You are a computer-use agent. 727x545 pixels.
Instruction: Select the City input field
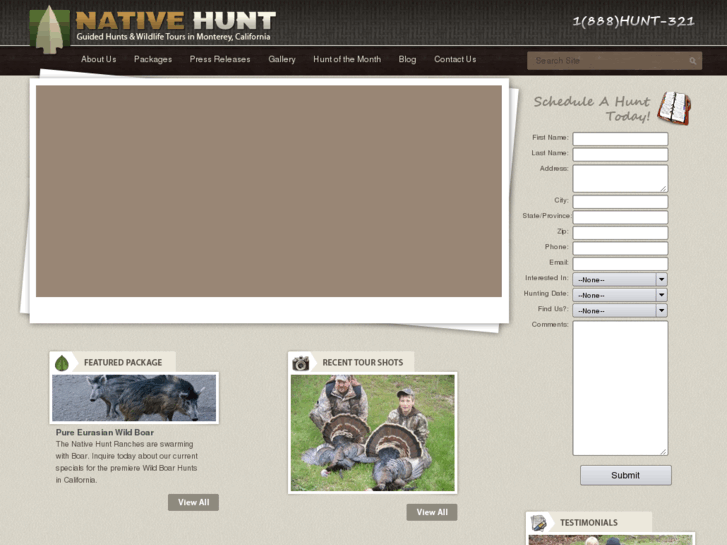tap(620, 202)
